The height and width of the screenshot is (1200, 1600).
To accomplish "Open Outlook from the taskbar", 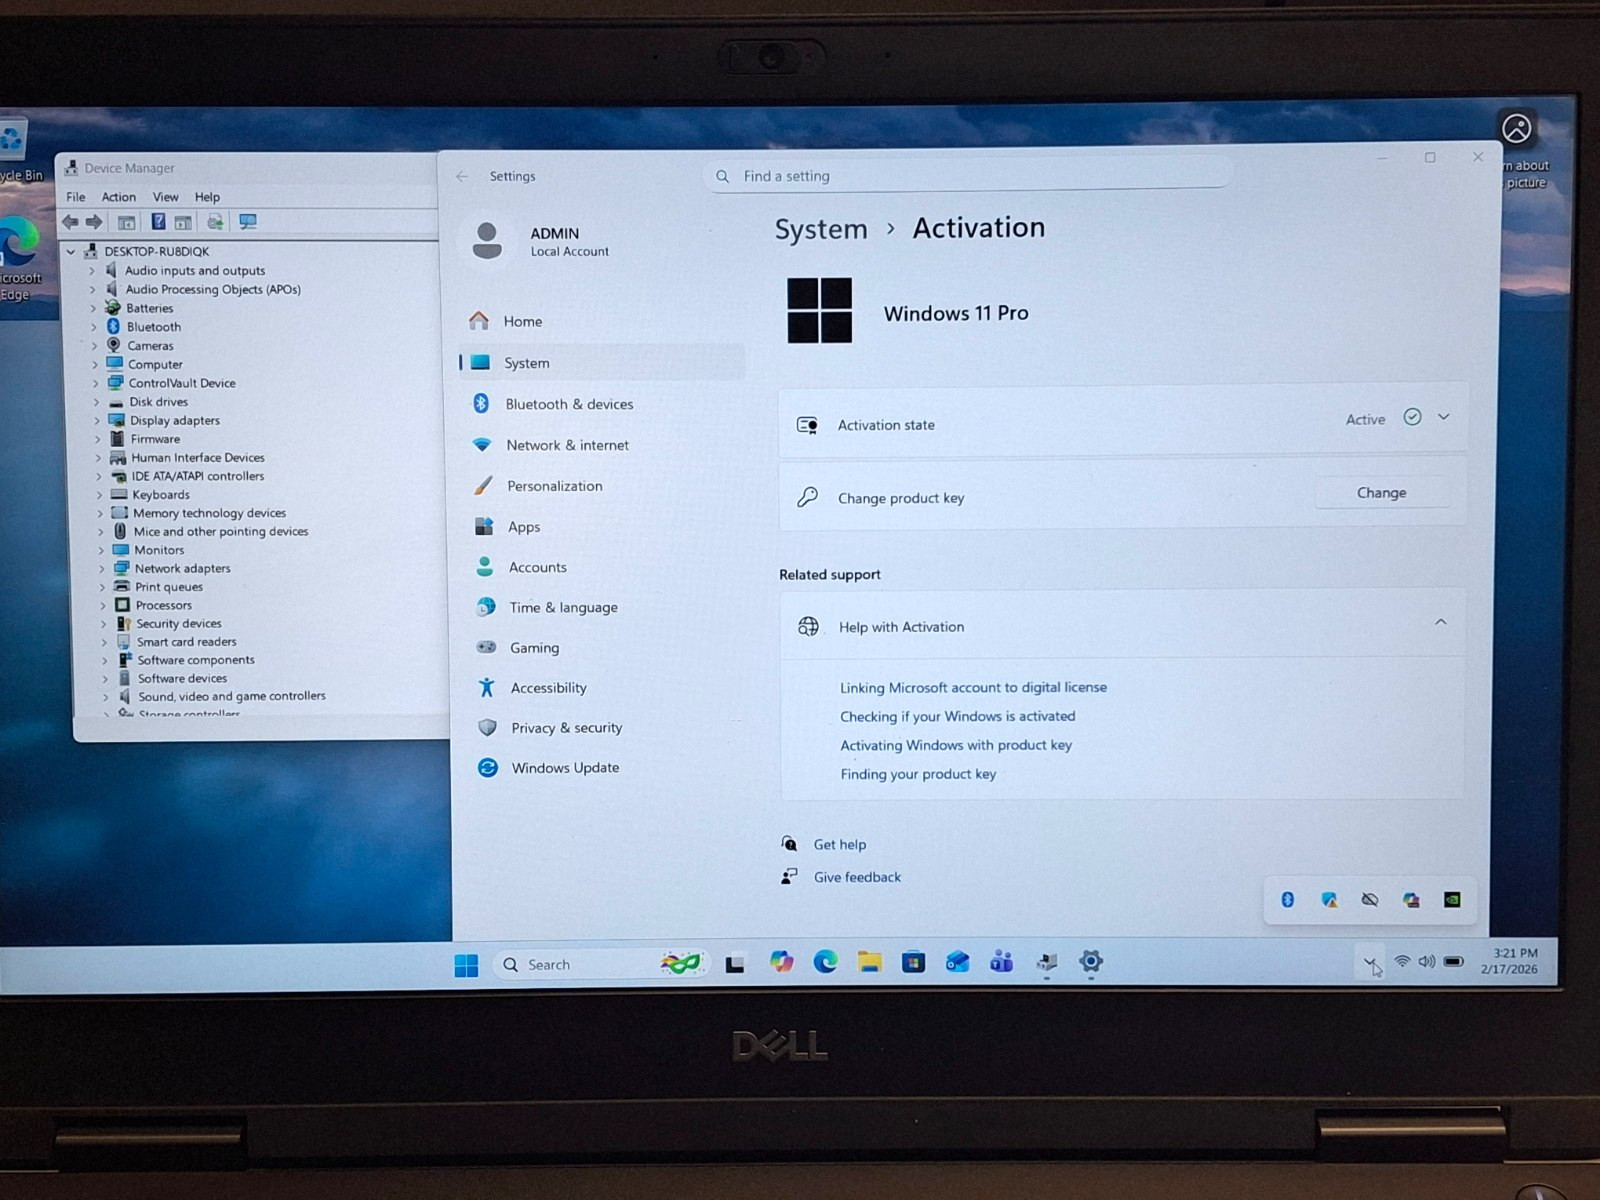I will [x=957, y=962].
